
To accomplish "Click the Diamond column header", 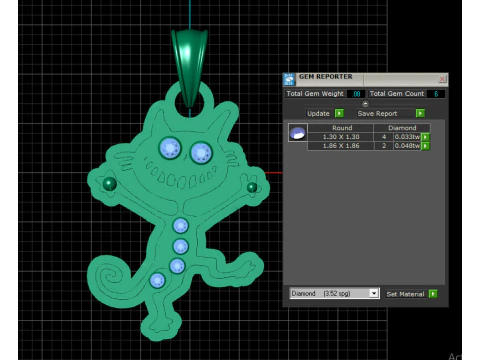I will (402, 128).
